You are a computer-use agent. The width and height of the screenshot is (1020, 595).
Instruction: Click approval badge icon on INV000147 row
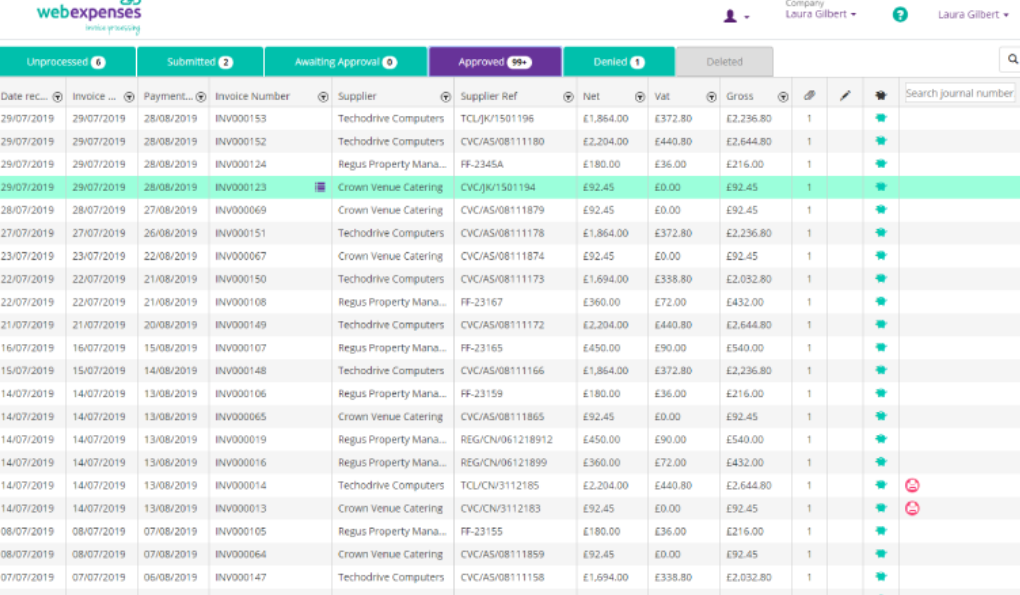tap(881, 577)
